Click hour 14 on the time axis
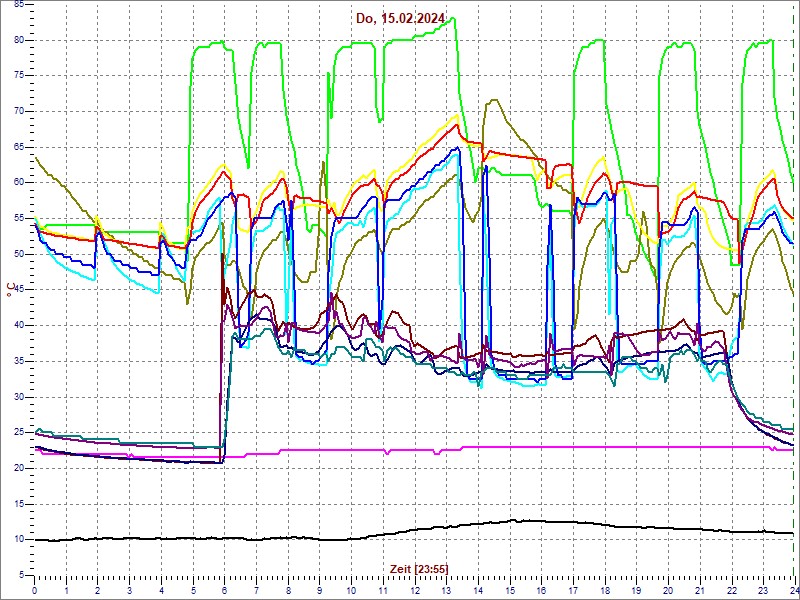 tap(478, 590)
